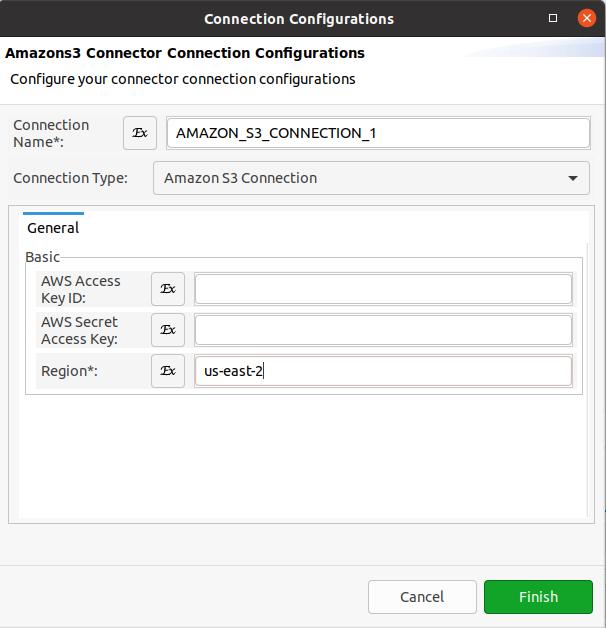This screenshot has width=606, height=628.
Task: Click the 'Basic' group label
Action: (42, 257)
